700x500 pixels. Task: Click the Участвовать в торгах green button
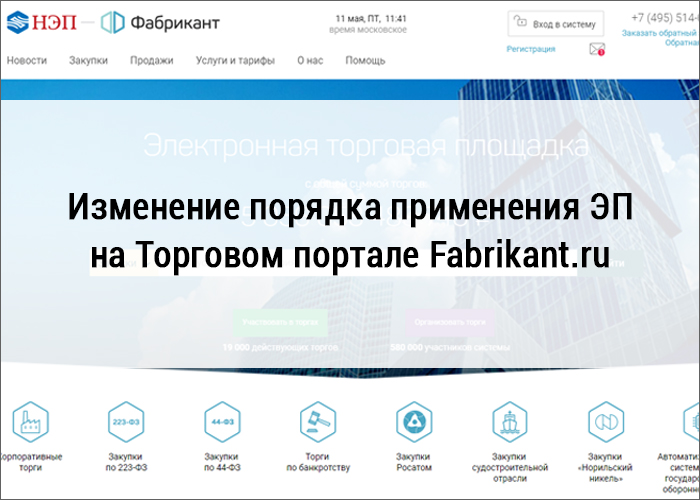point(280,322)
